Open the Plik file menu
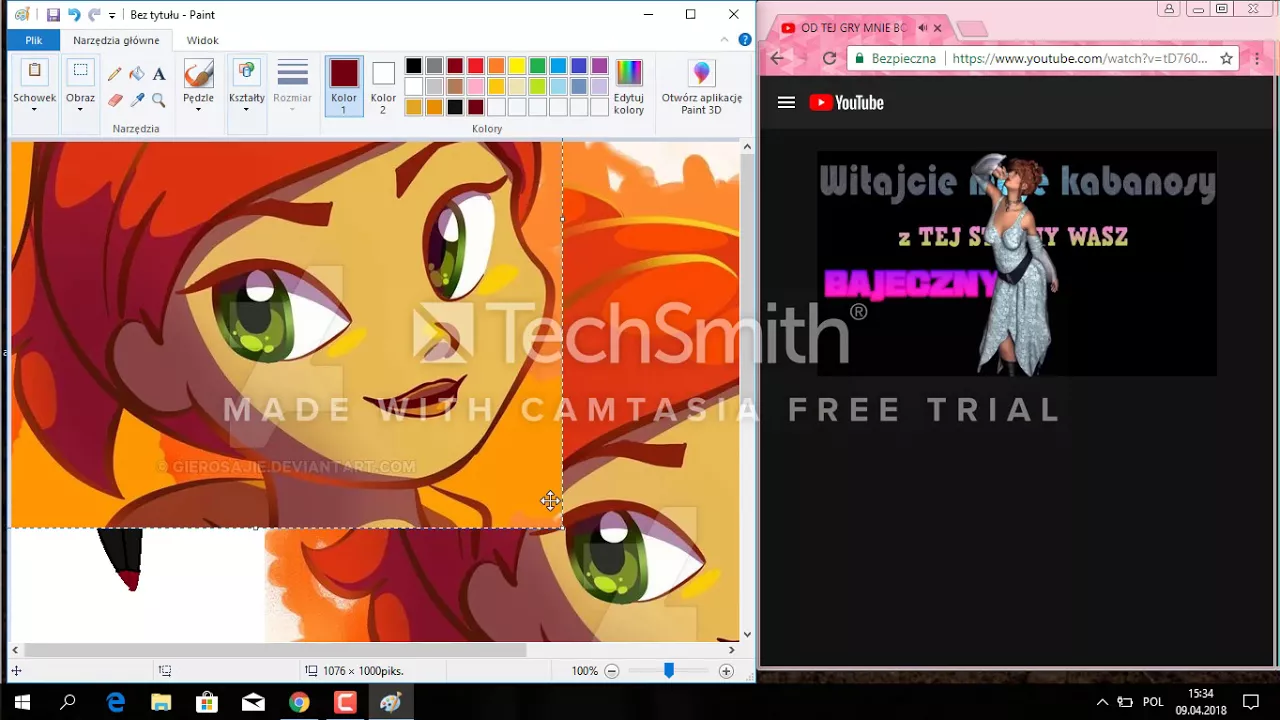 34,41
